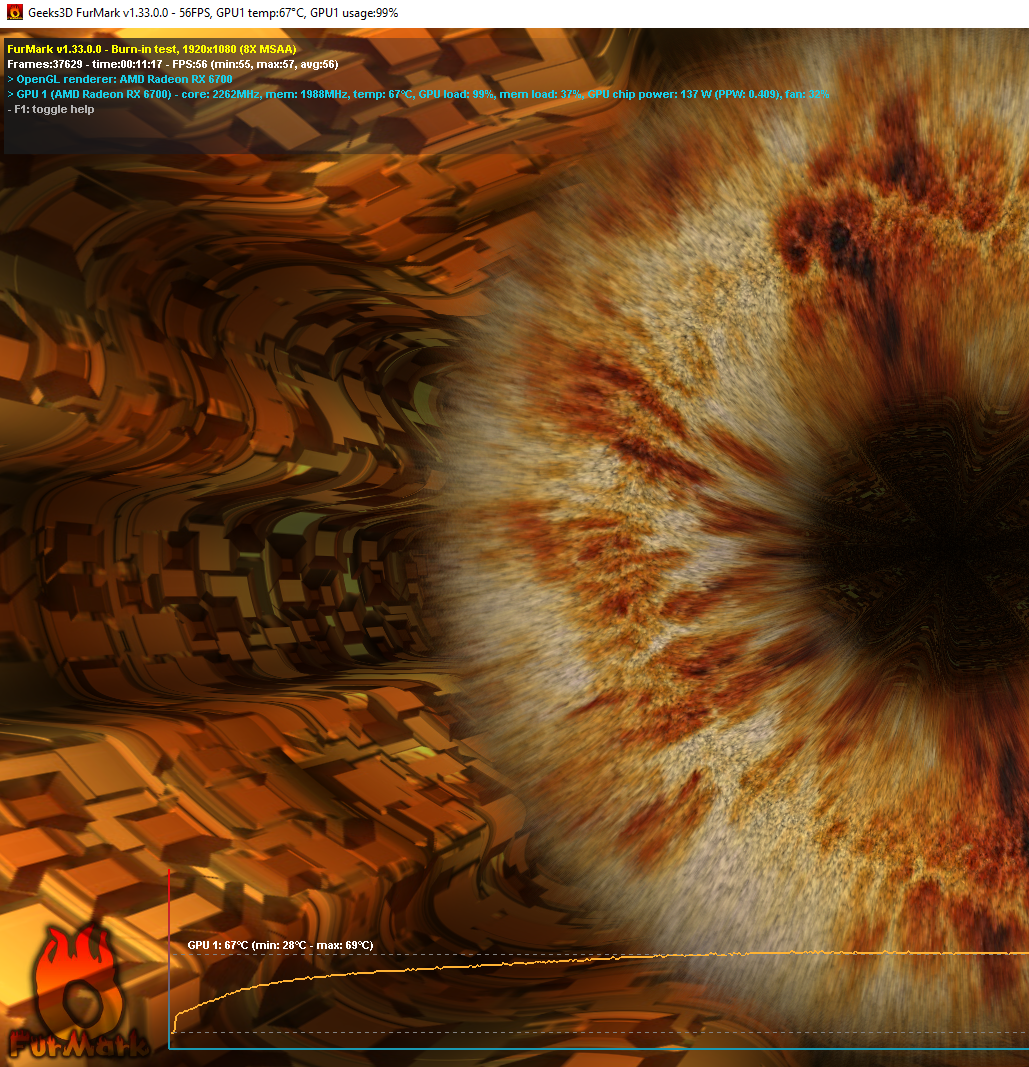Click the 'Frames:37629 - time:00:11:17' stats line
The width and height of the screenshot is (1029, 1067).
pos(172,64)
